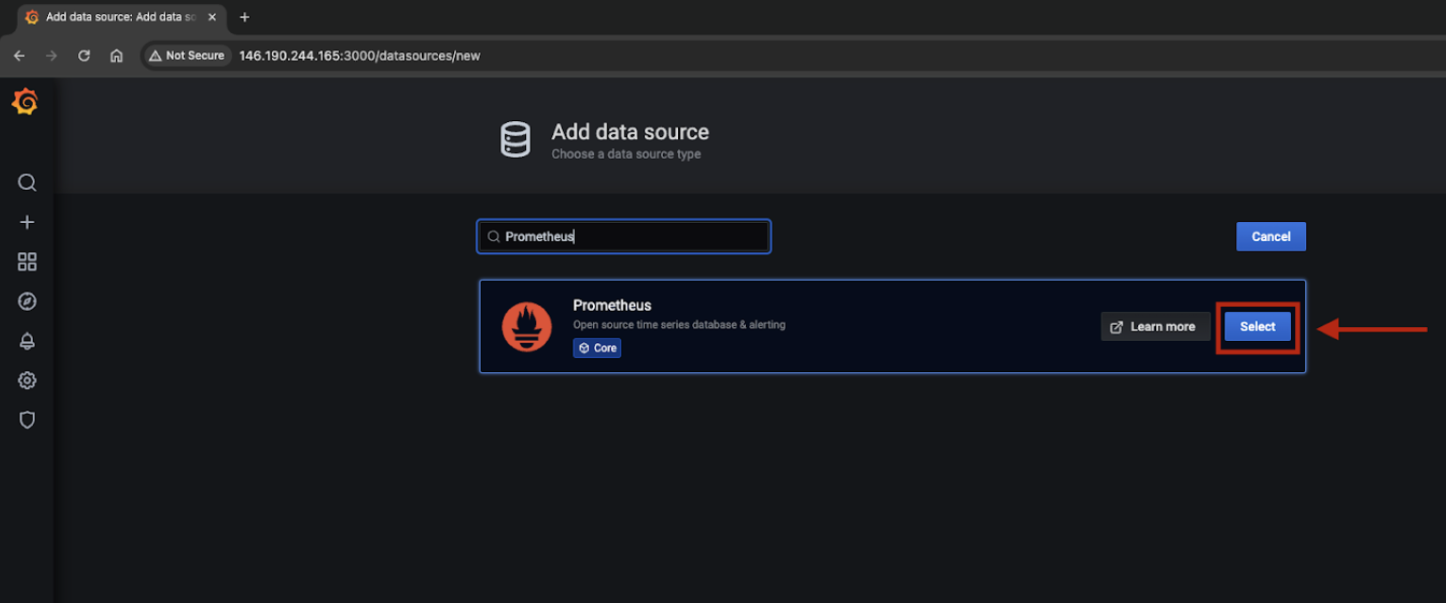Viewport: 1446px width, 603px height.
Task: Click the Not Secure site indicator
Action: tap(187, 56)
